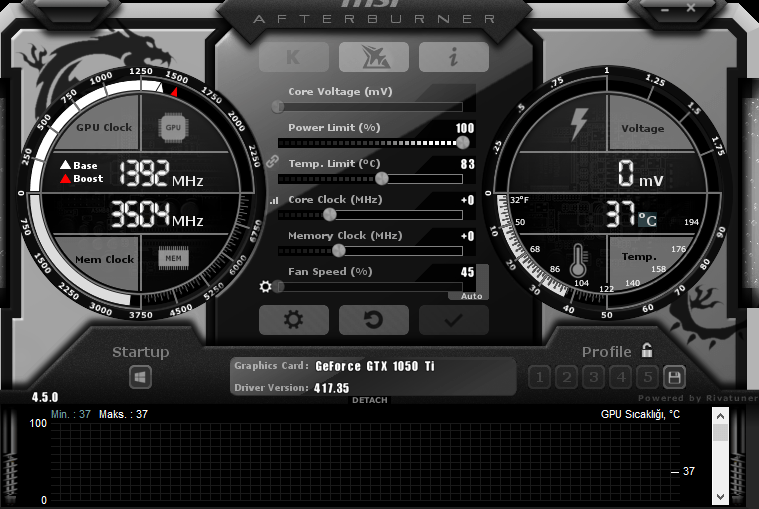Reset settings with the circular arrow button
This screenshot has height=509, width=759.
(x=374, y=320)
